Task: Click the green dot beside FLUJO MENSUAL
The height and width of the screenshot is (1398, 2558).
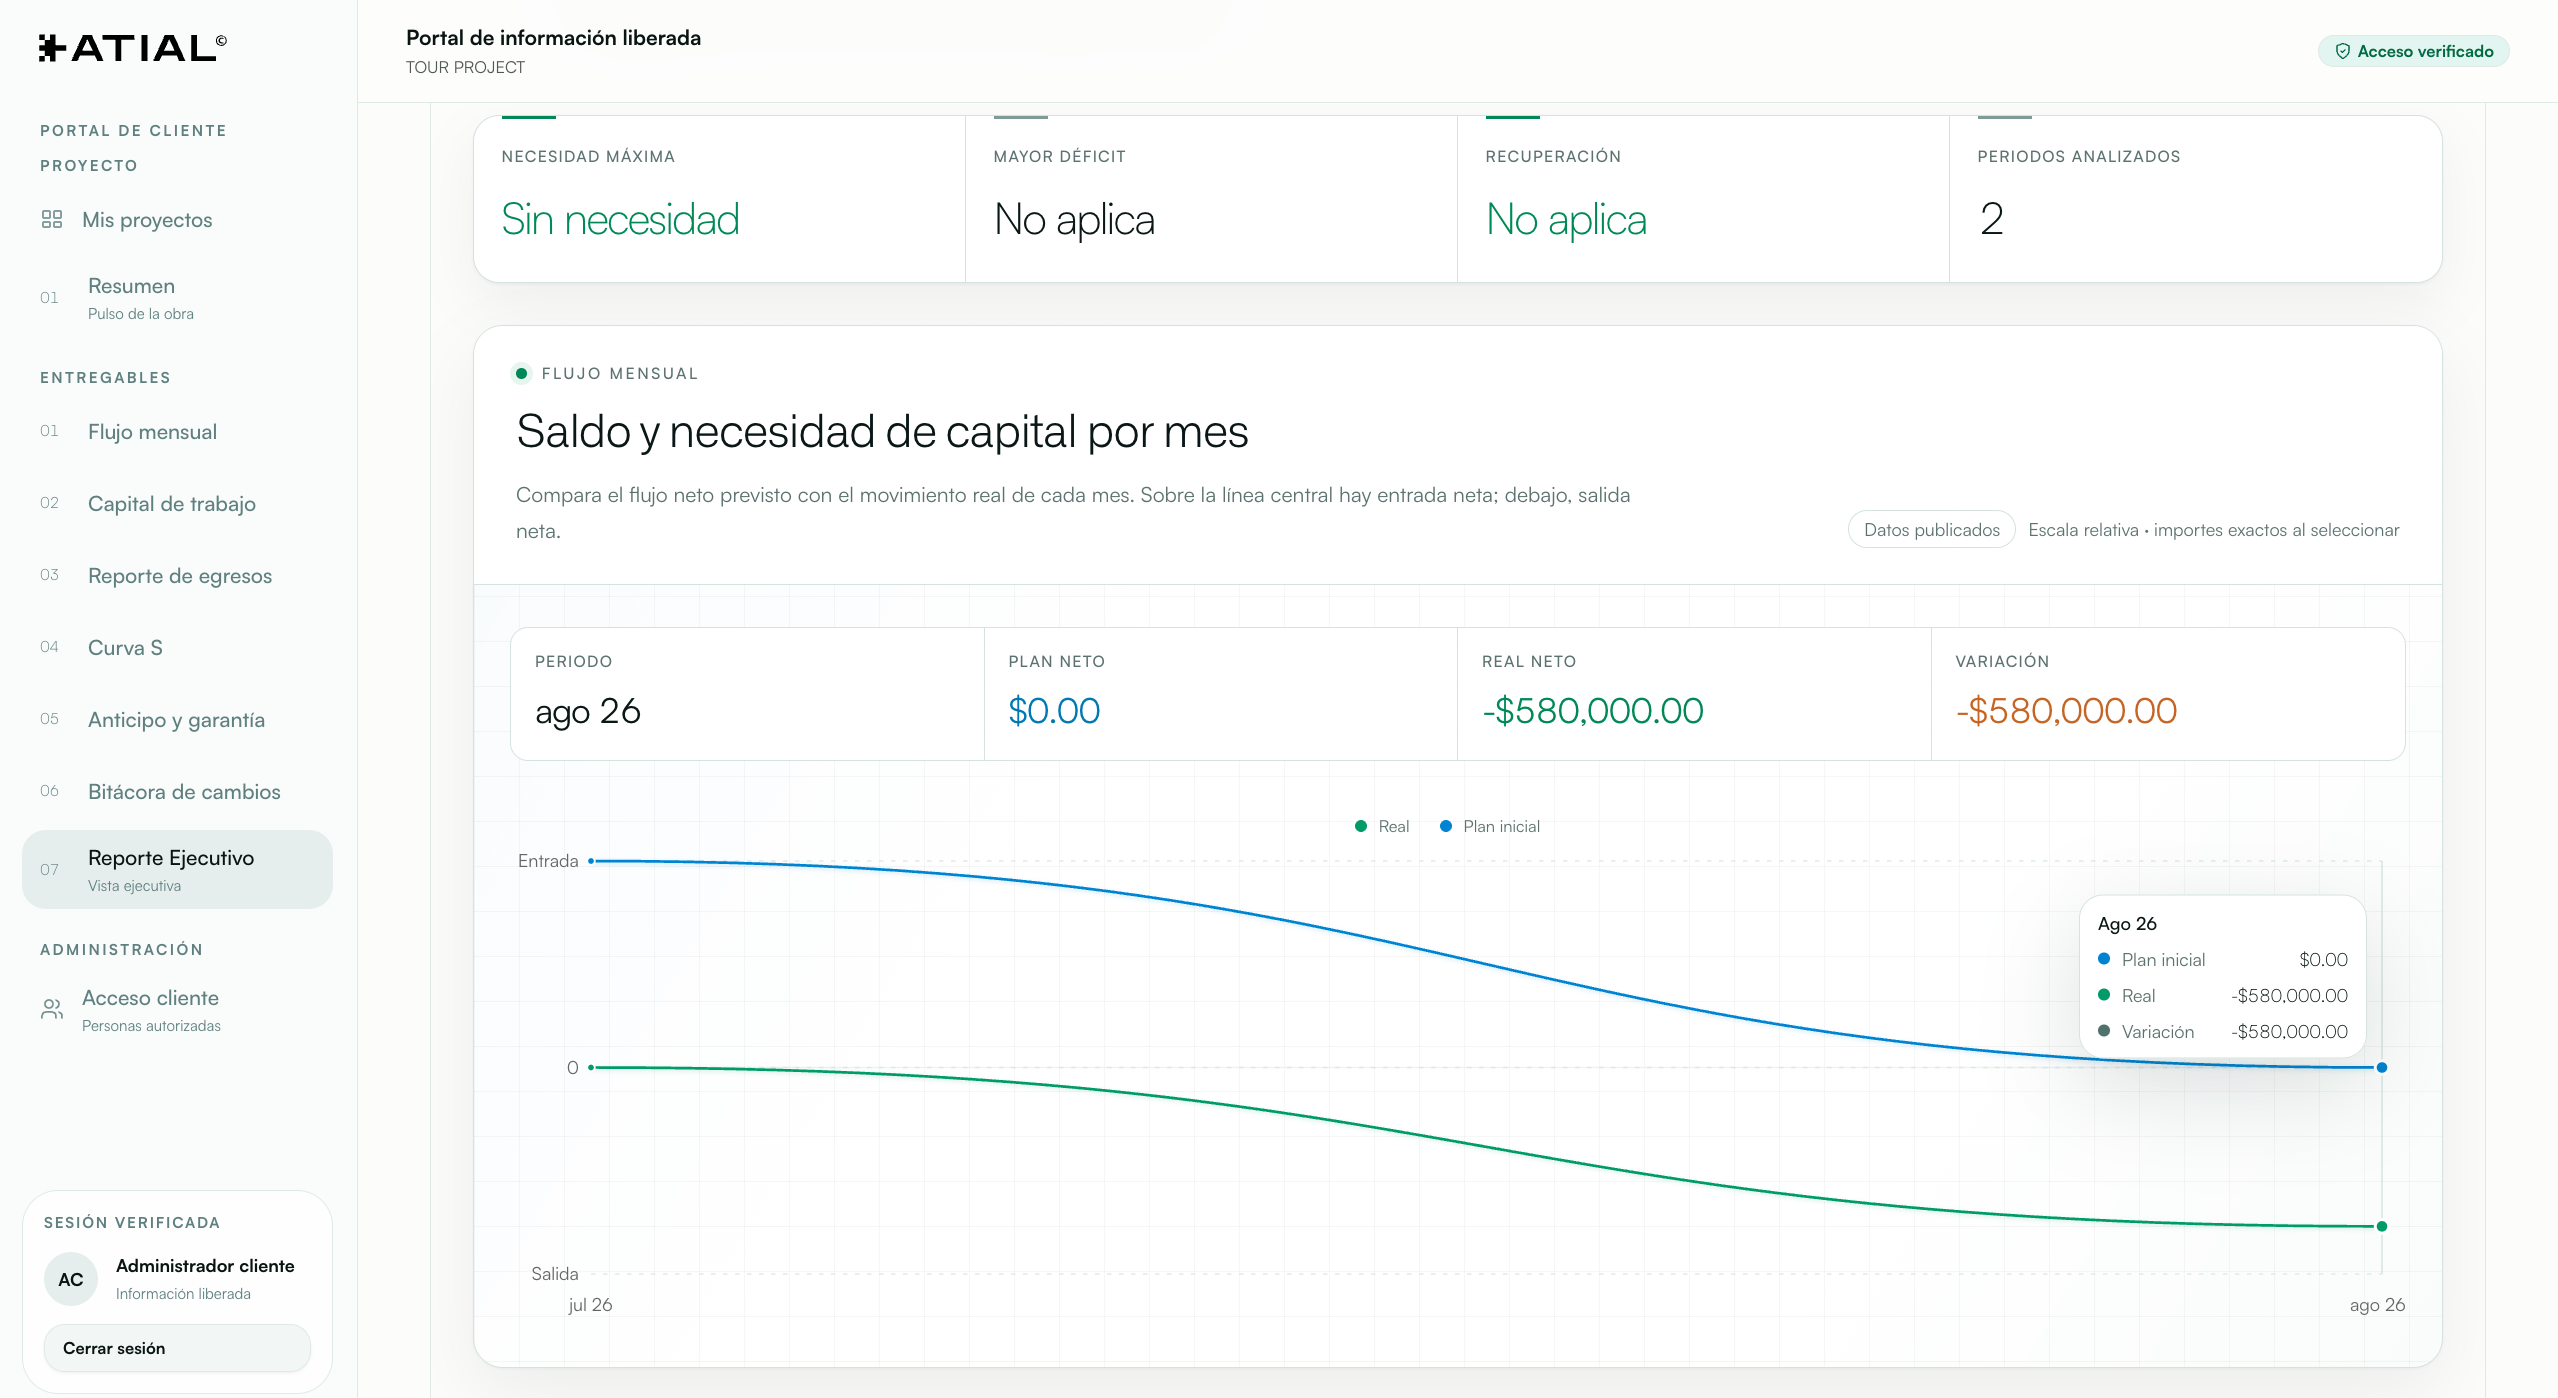Action: pos(521,373)
